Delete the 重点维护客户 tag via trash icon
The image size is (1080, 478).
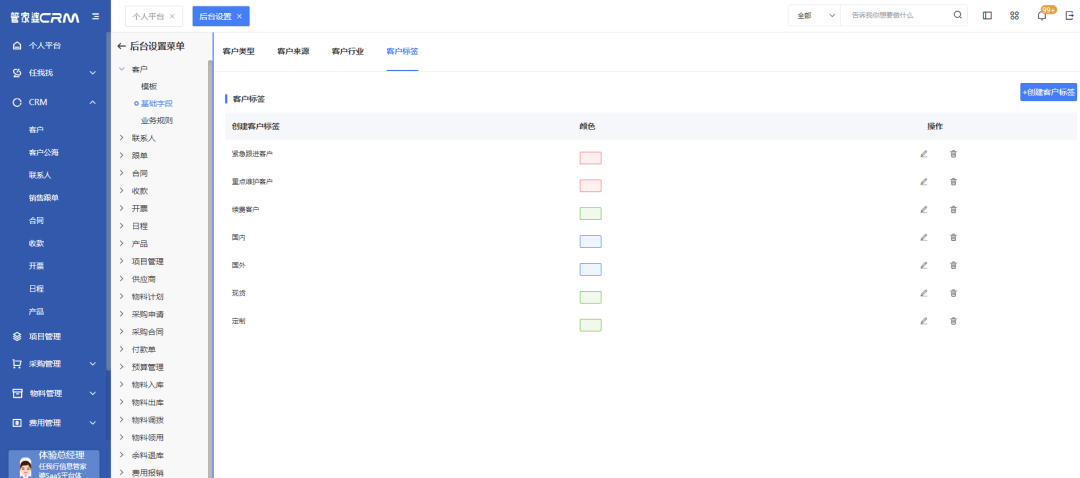click(953, 182)
